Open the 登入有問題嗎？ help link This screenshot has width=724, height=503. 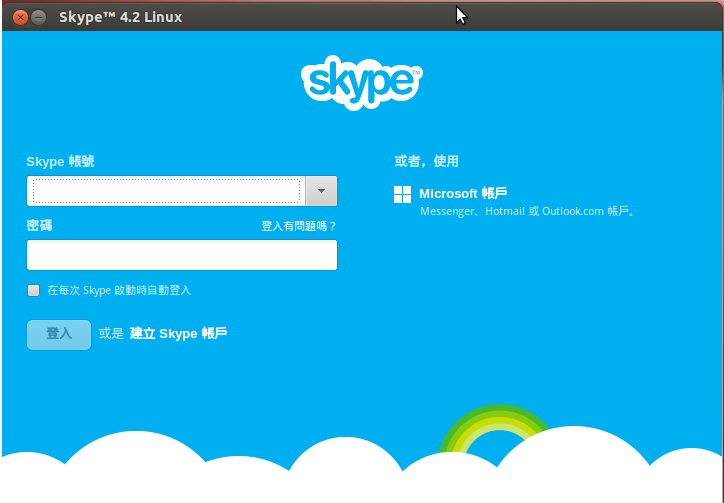tap(299, 226)
